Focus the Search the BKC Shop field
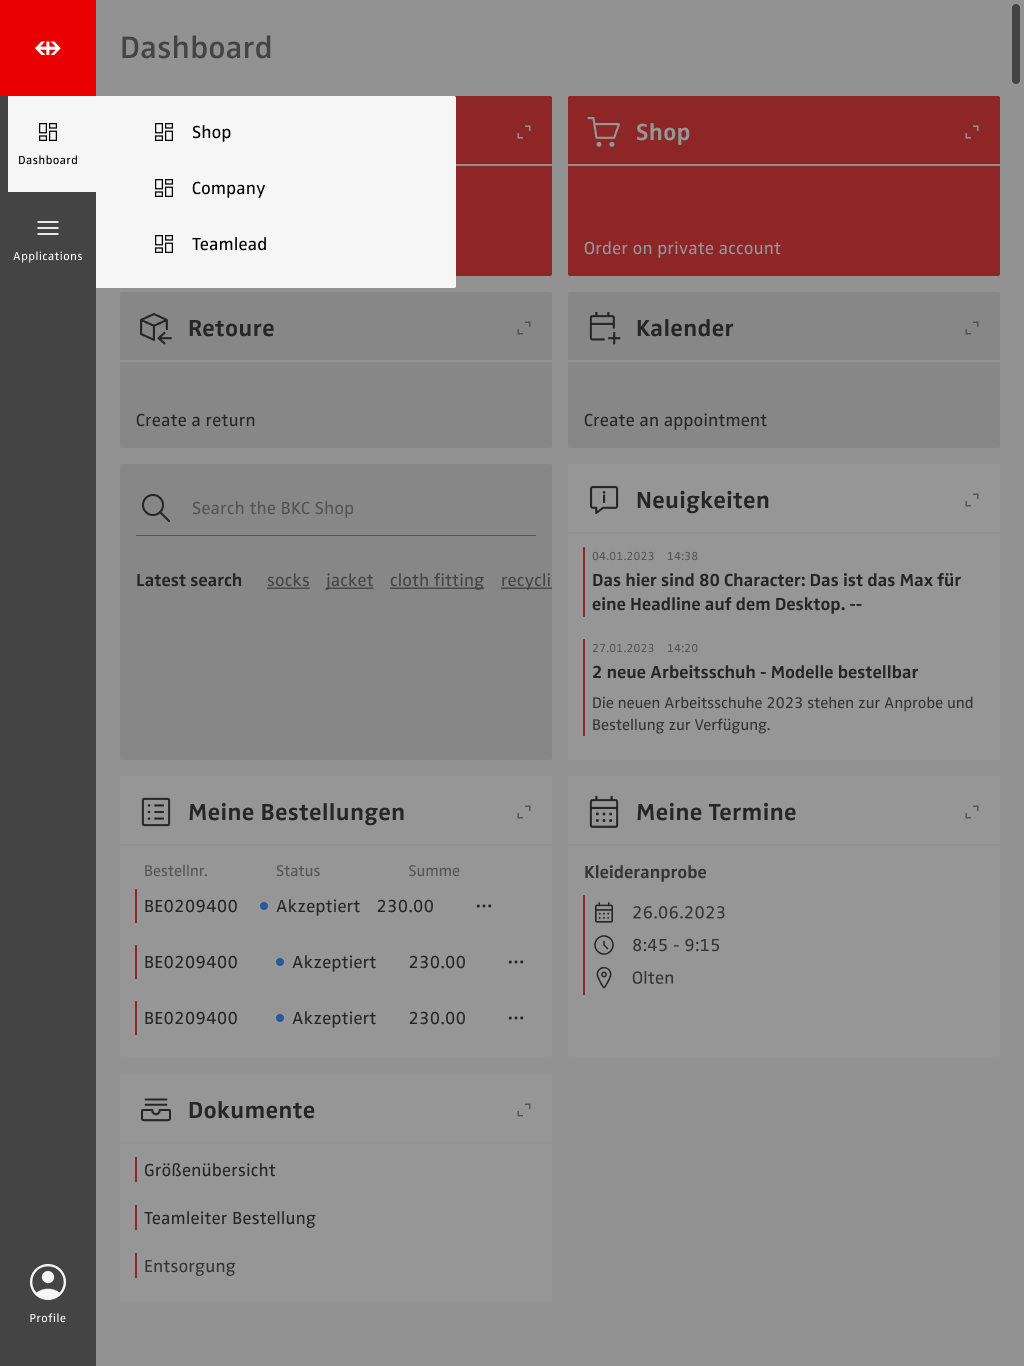Image resolution: width=1024 pixels, height=1366 pixels. (x=360, y=508)
